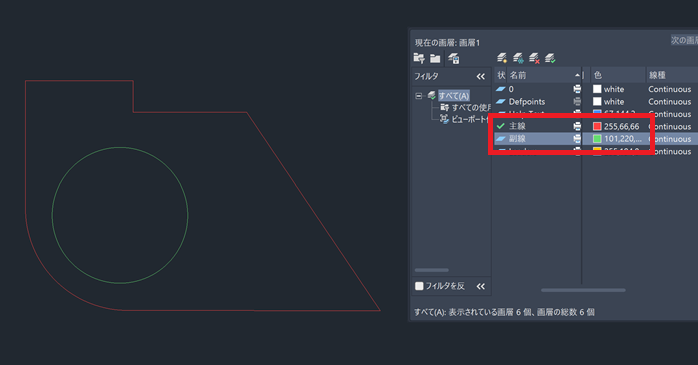Click the layer list horizontal scrollbar
Screen dimensions: 698x365
pos(583,290)
